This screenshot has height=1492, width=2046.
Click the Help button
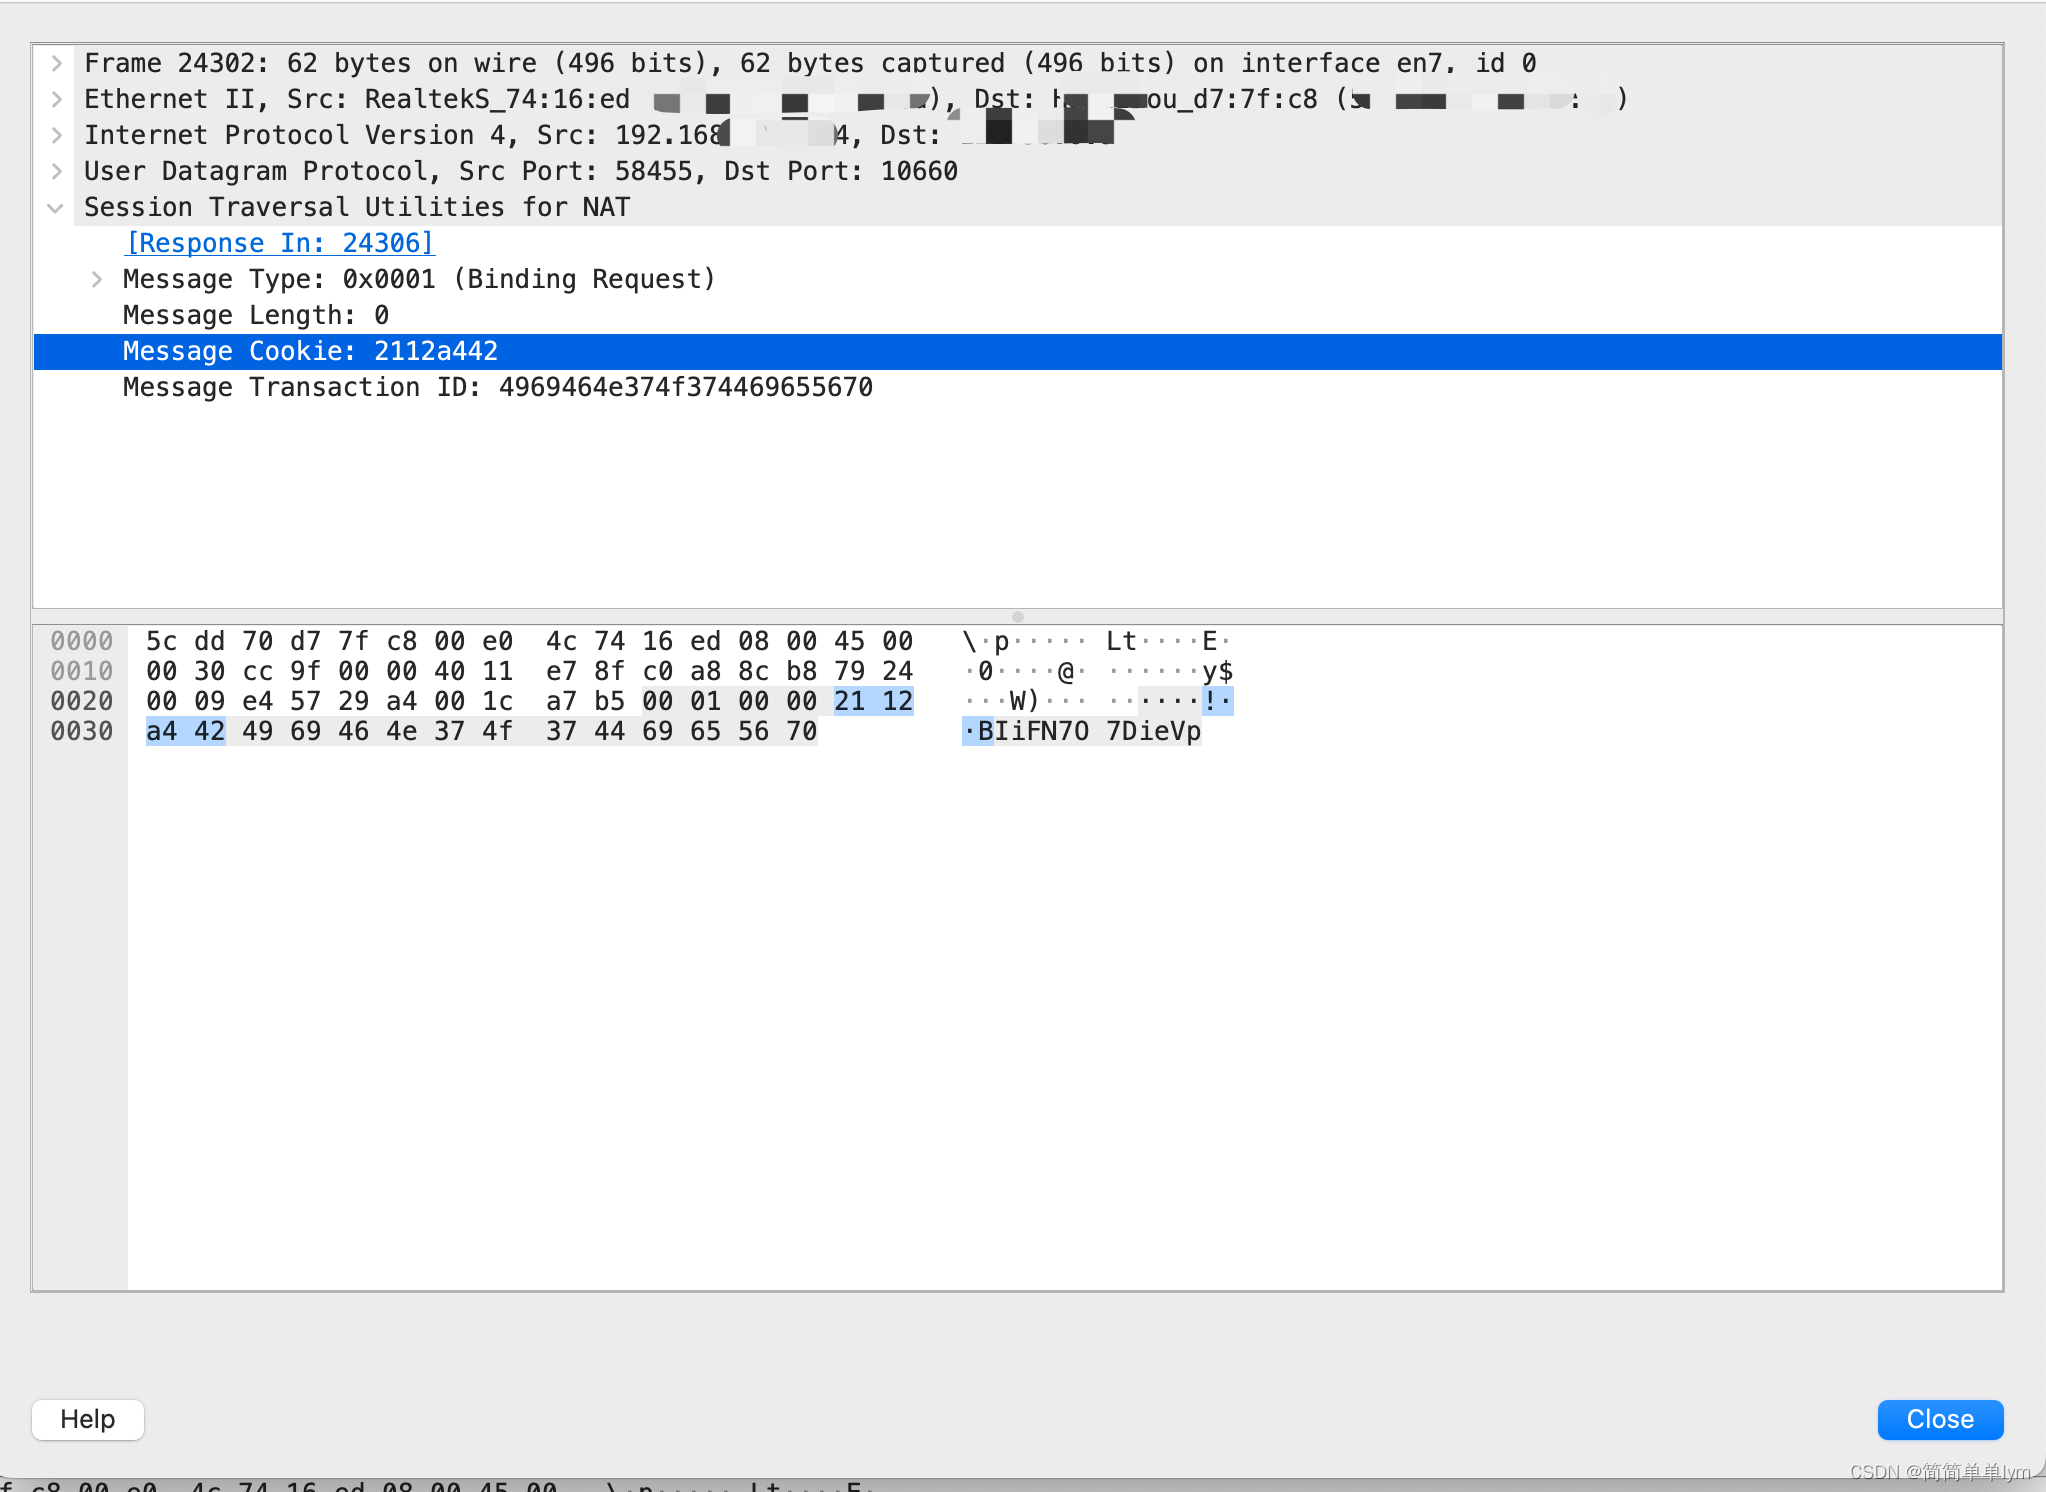[x=88, y=1419]
